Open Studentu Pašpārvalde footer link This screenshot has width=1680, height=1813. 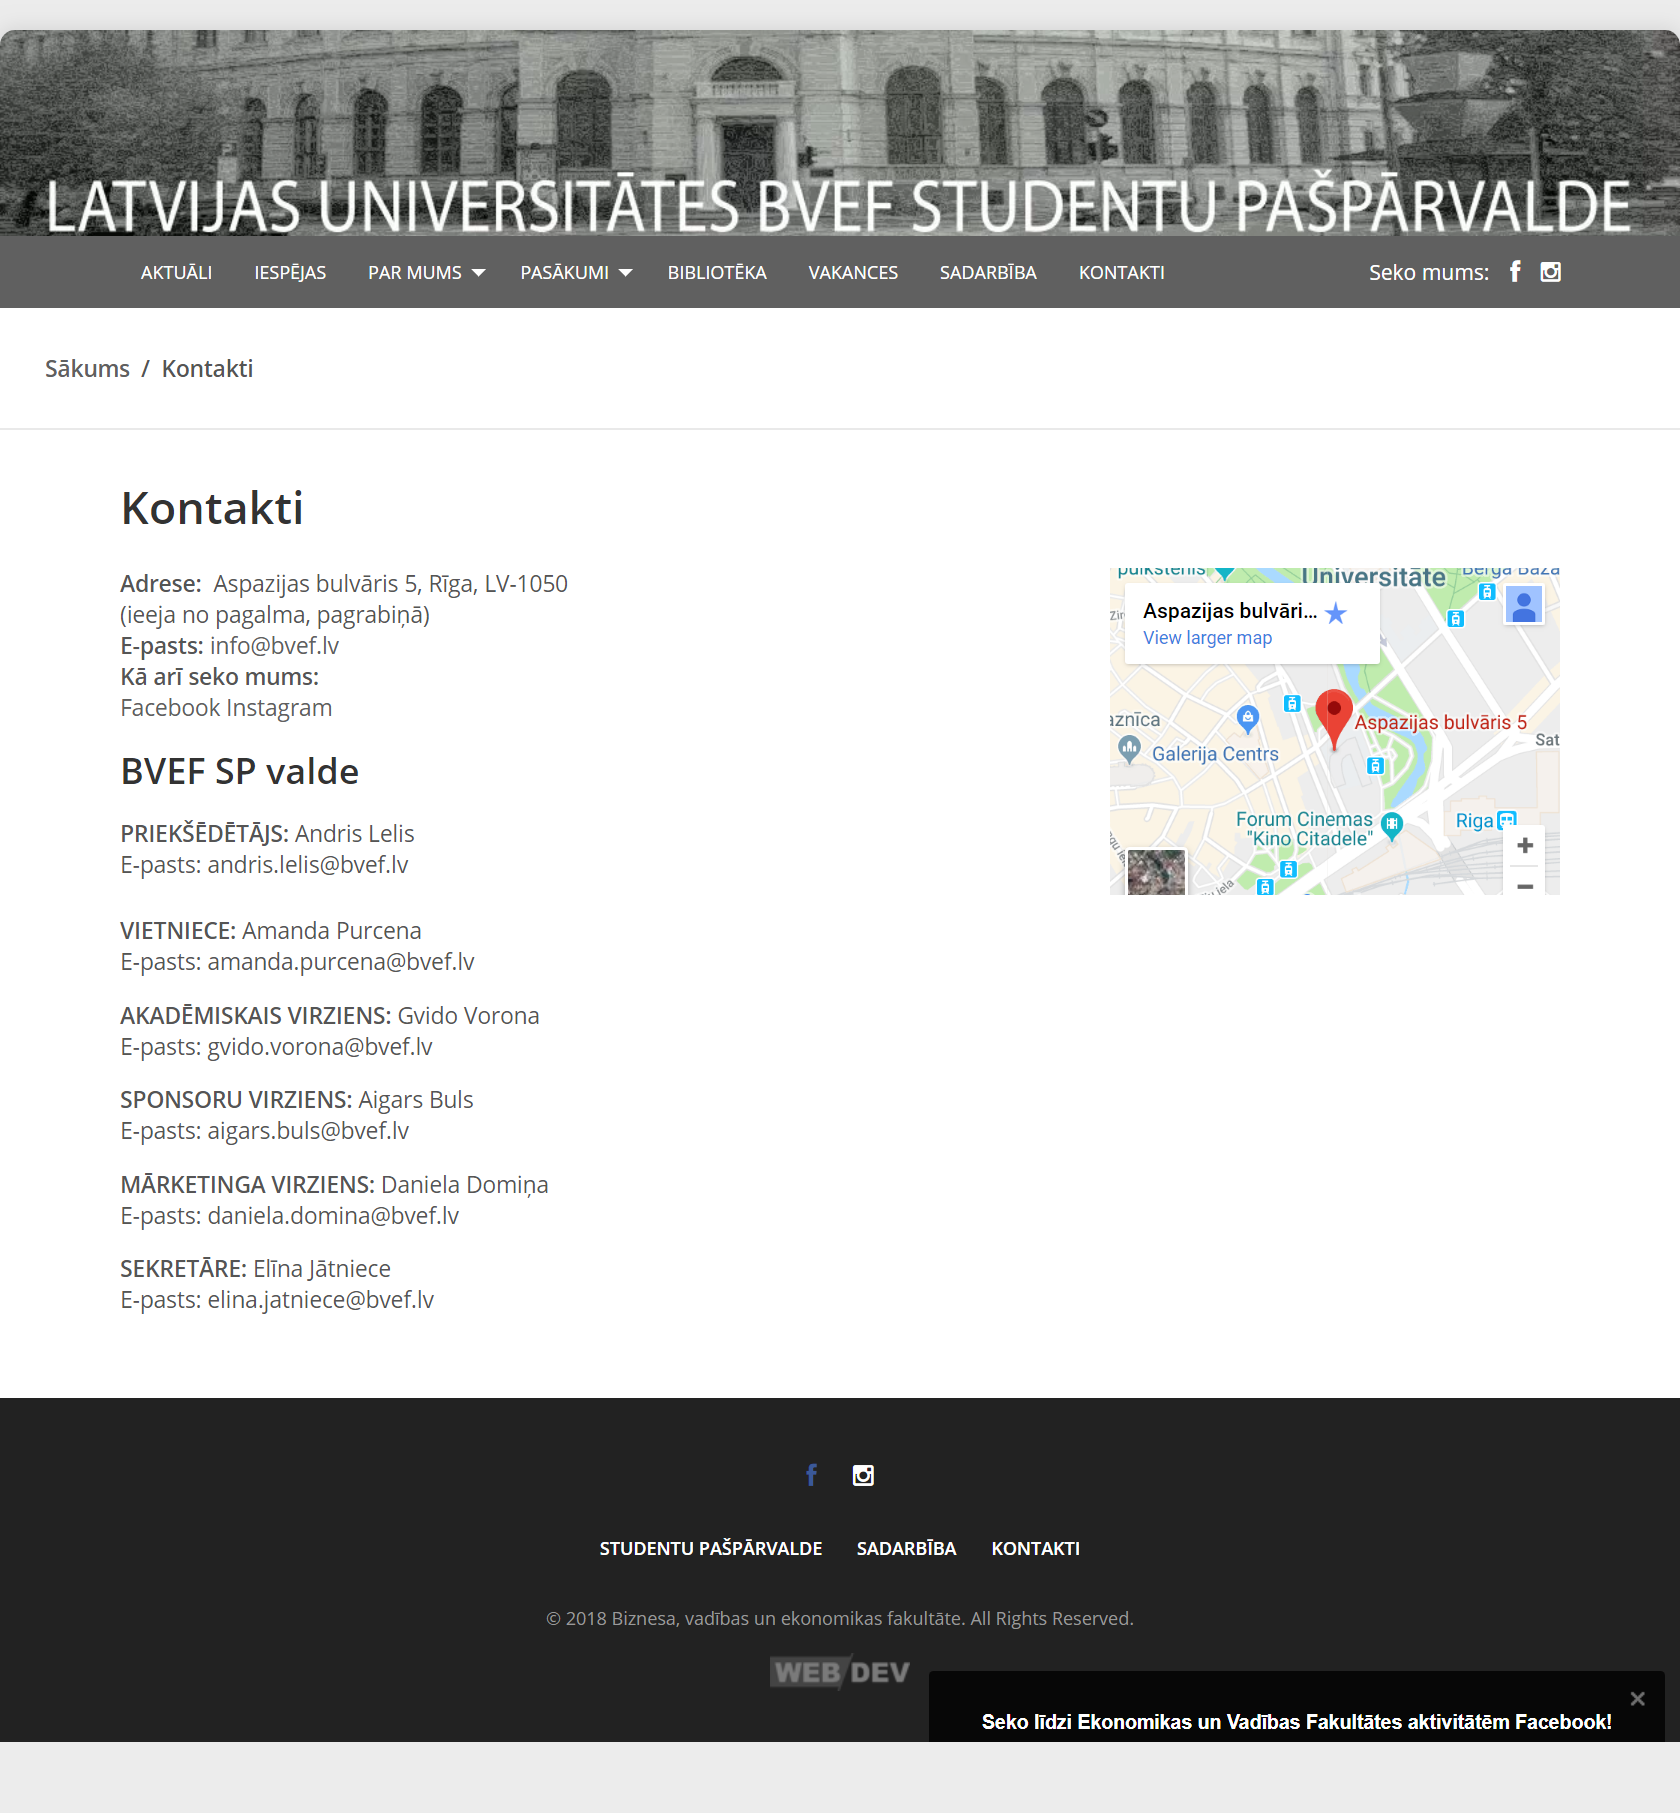click(710, 1549)
